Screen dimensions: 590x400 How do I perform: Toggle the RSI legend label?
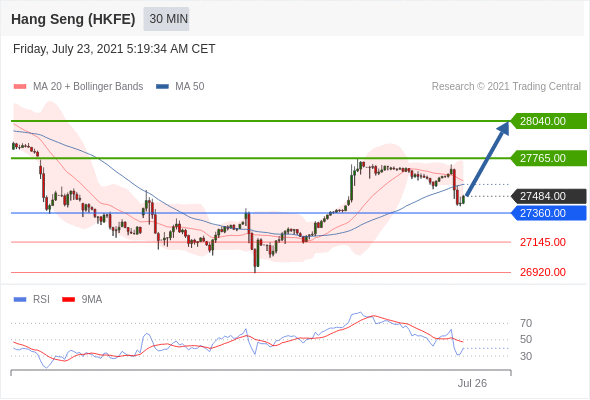(x=41, y=300)
